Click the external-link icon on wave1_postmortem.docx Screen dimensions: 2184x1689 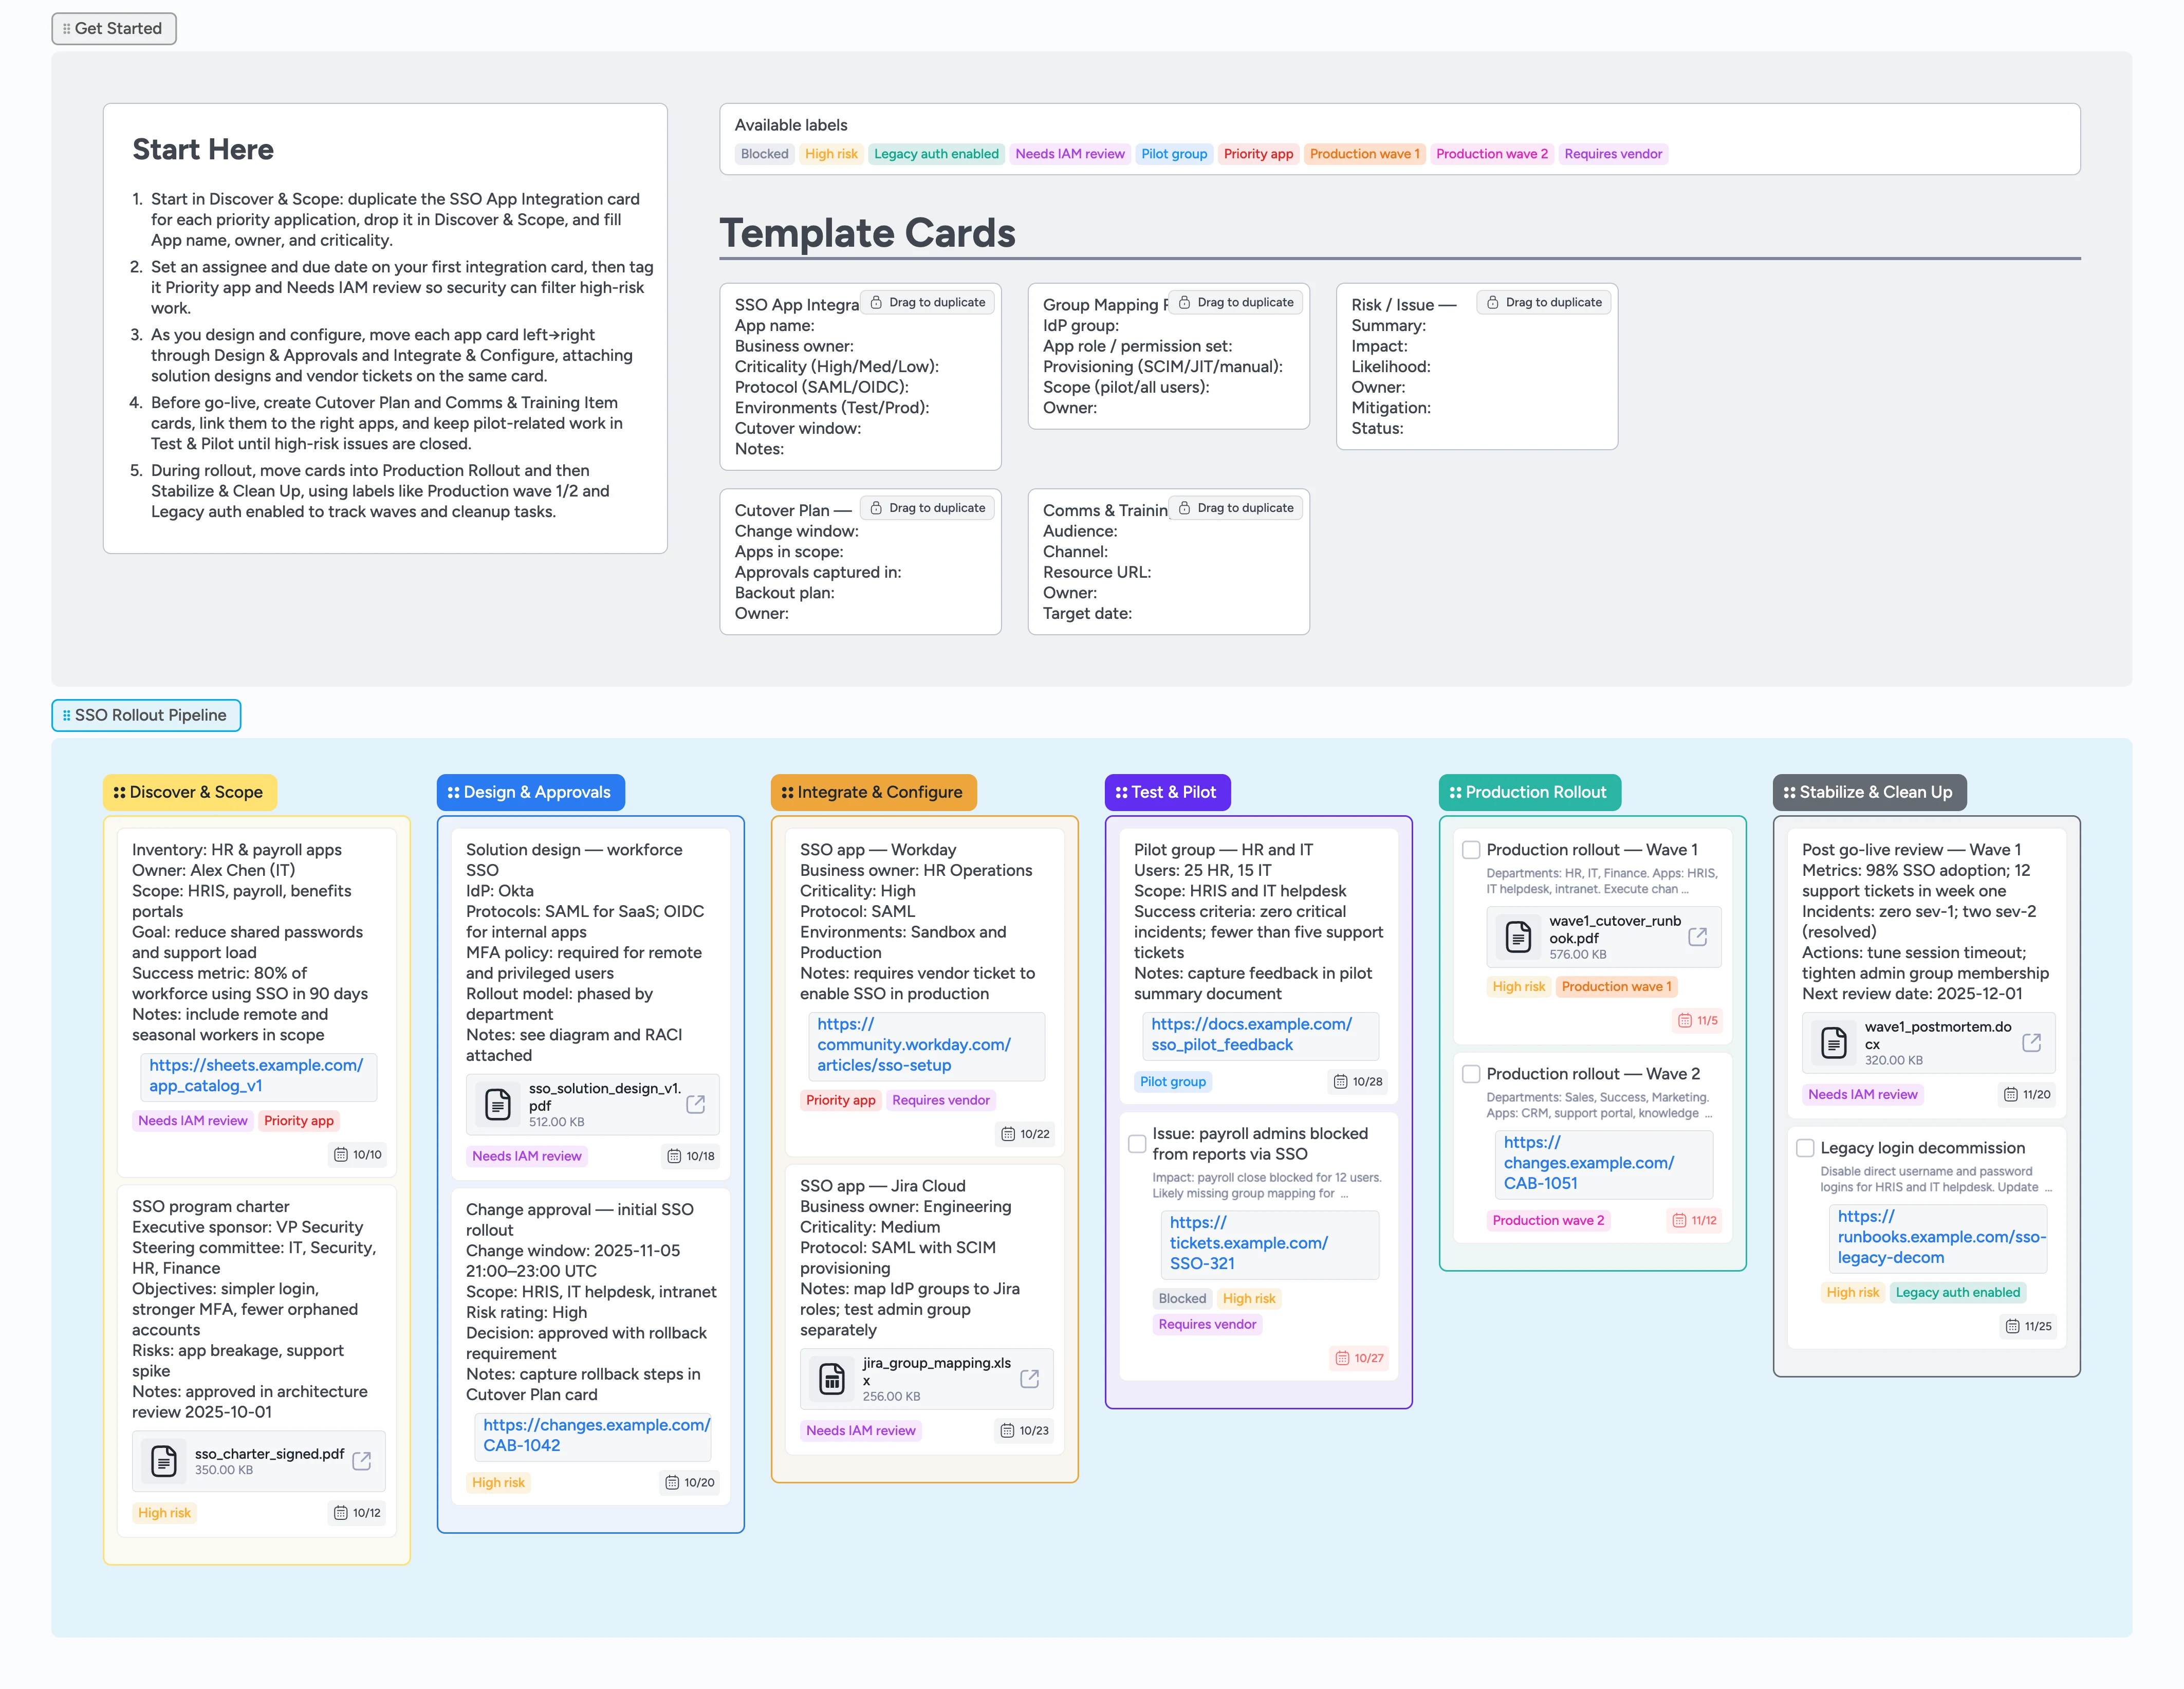point(2032,1042)
